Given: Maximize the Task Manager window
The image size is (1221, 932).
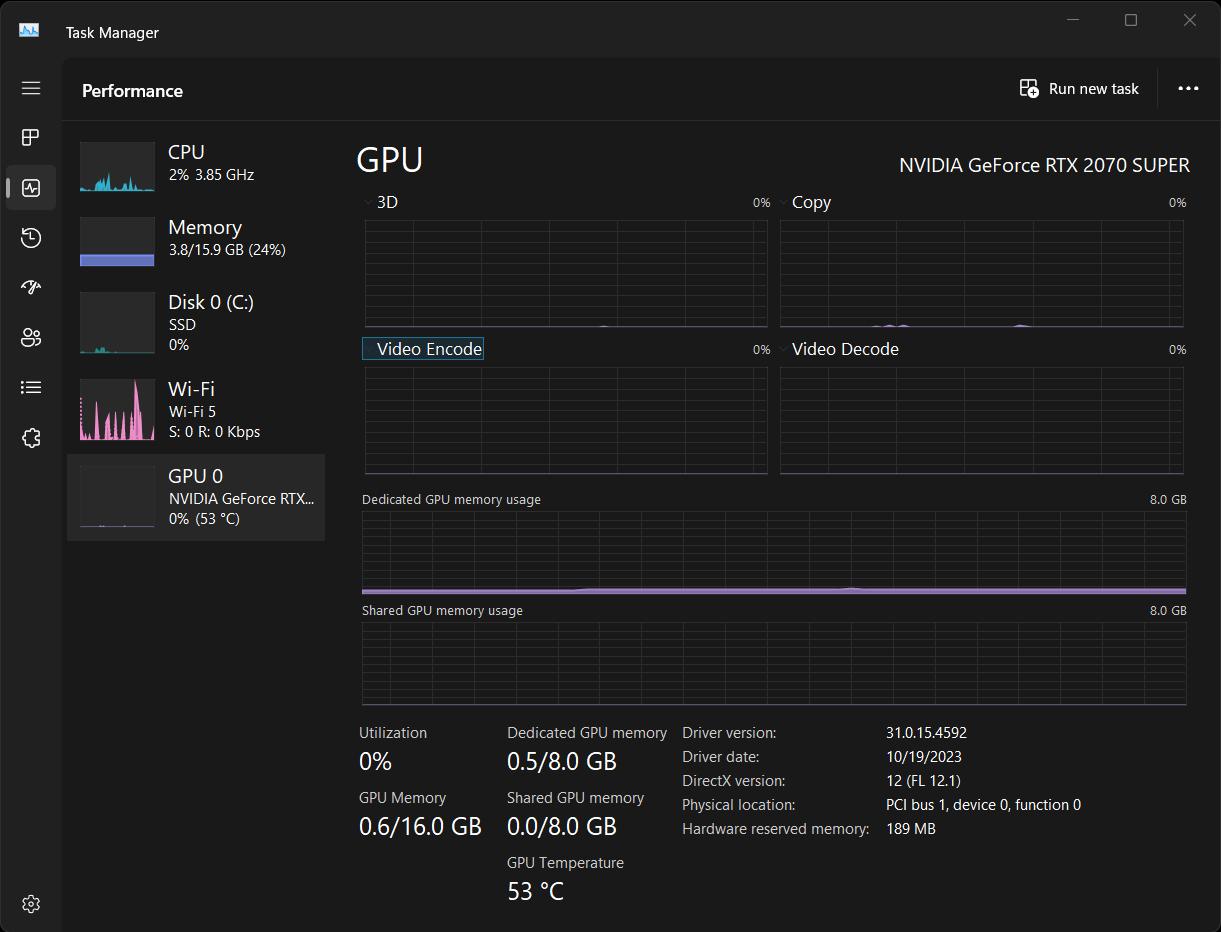Looking at the screenshot, I should 1131,20.
